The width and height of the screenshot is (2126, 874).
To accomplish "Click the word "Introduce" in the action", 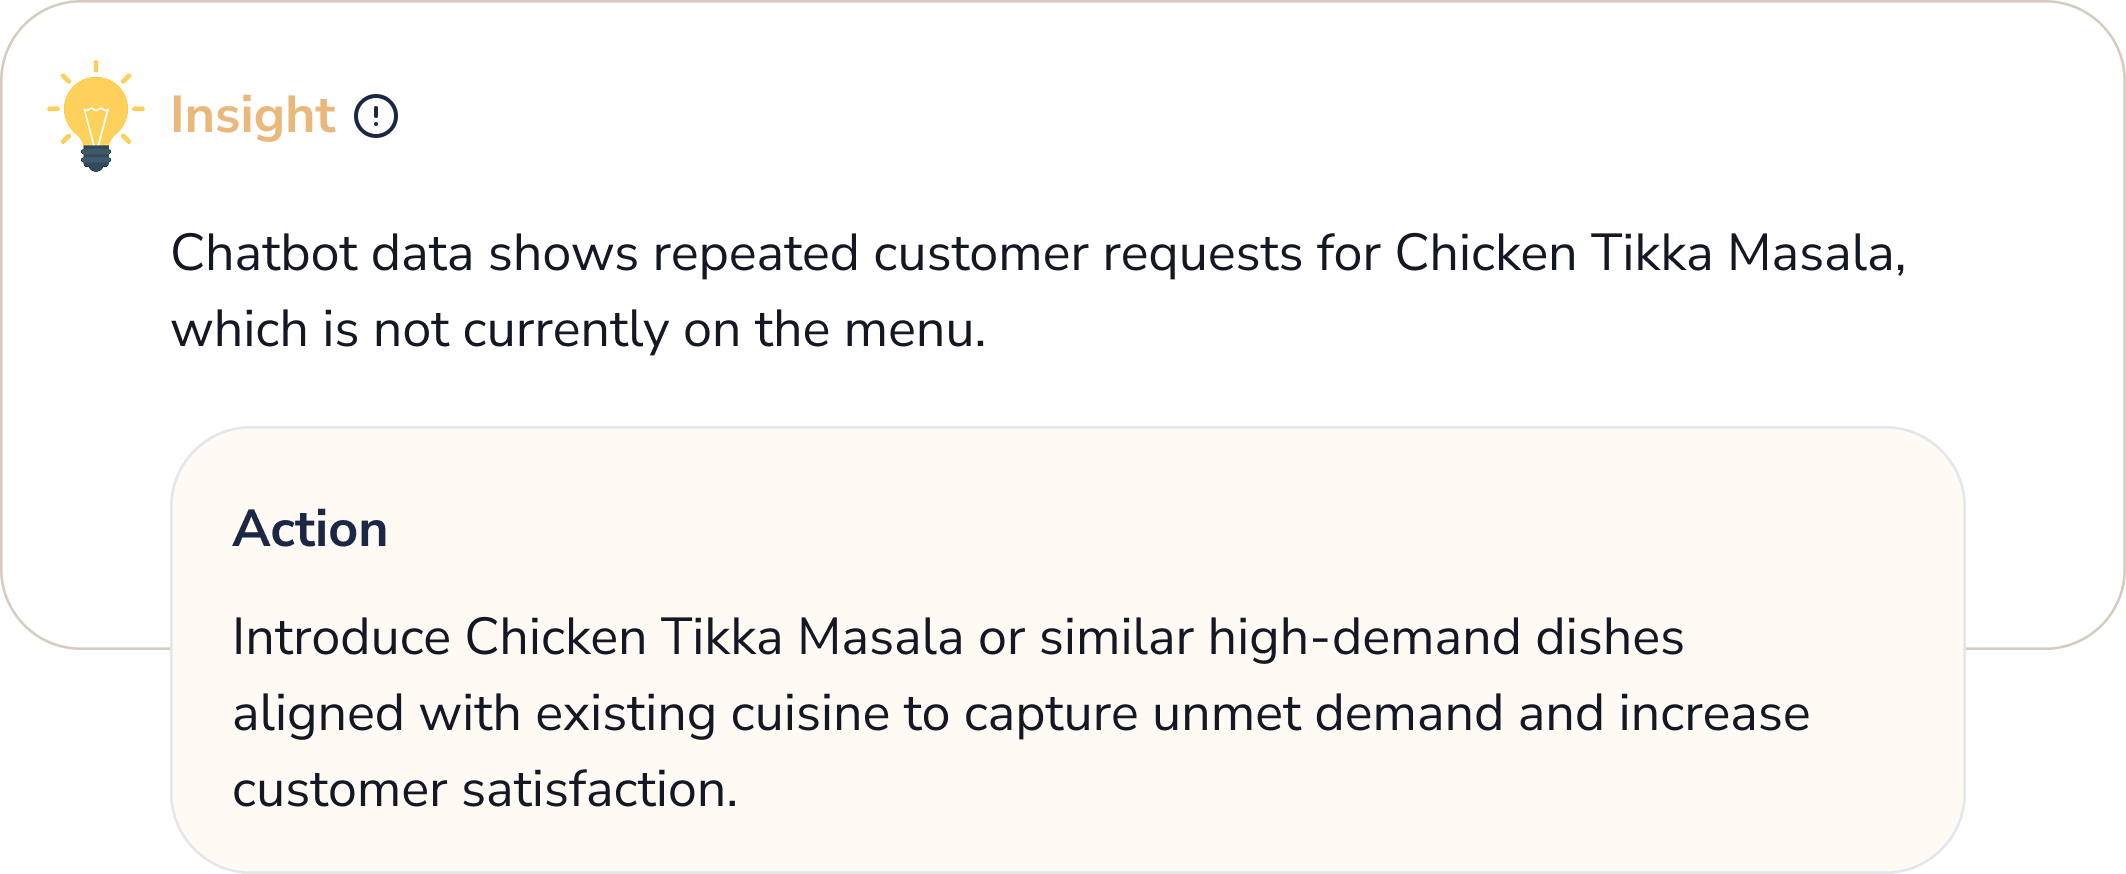I will point(340,637).
